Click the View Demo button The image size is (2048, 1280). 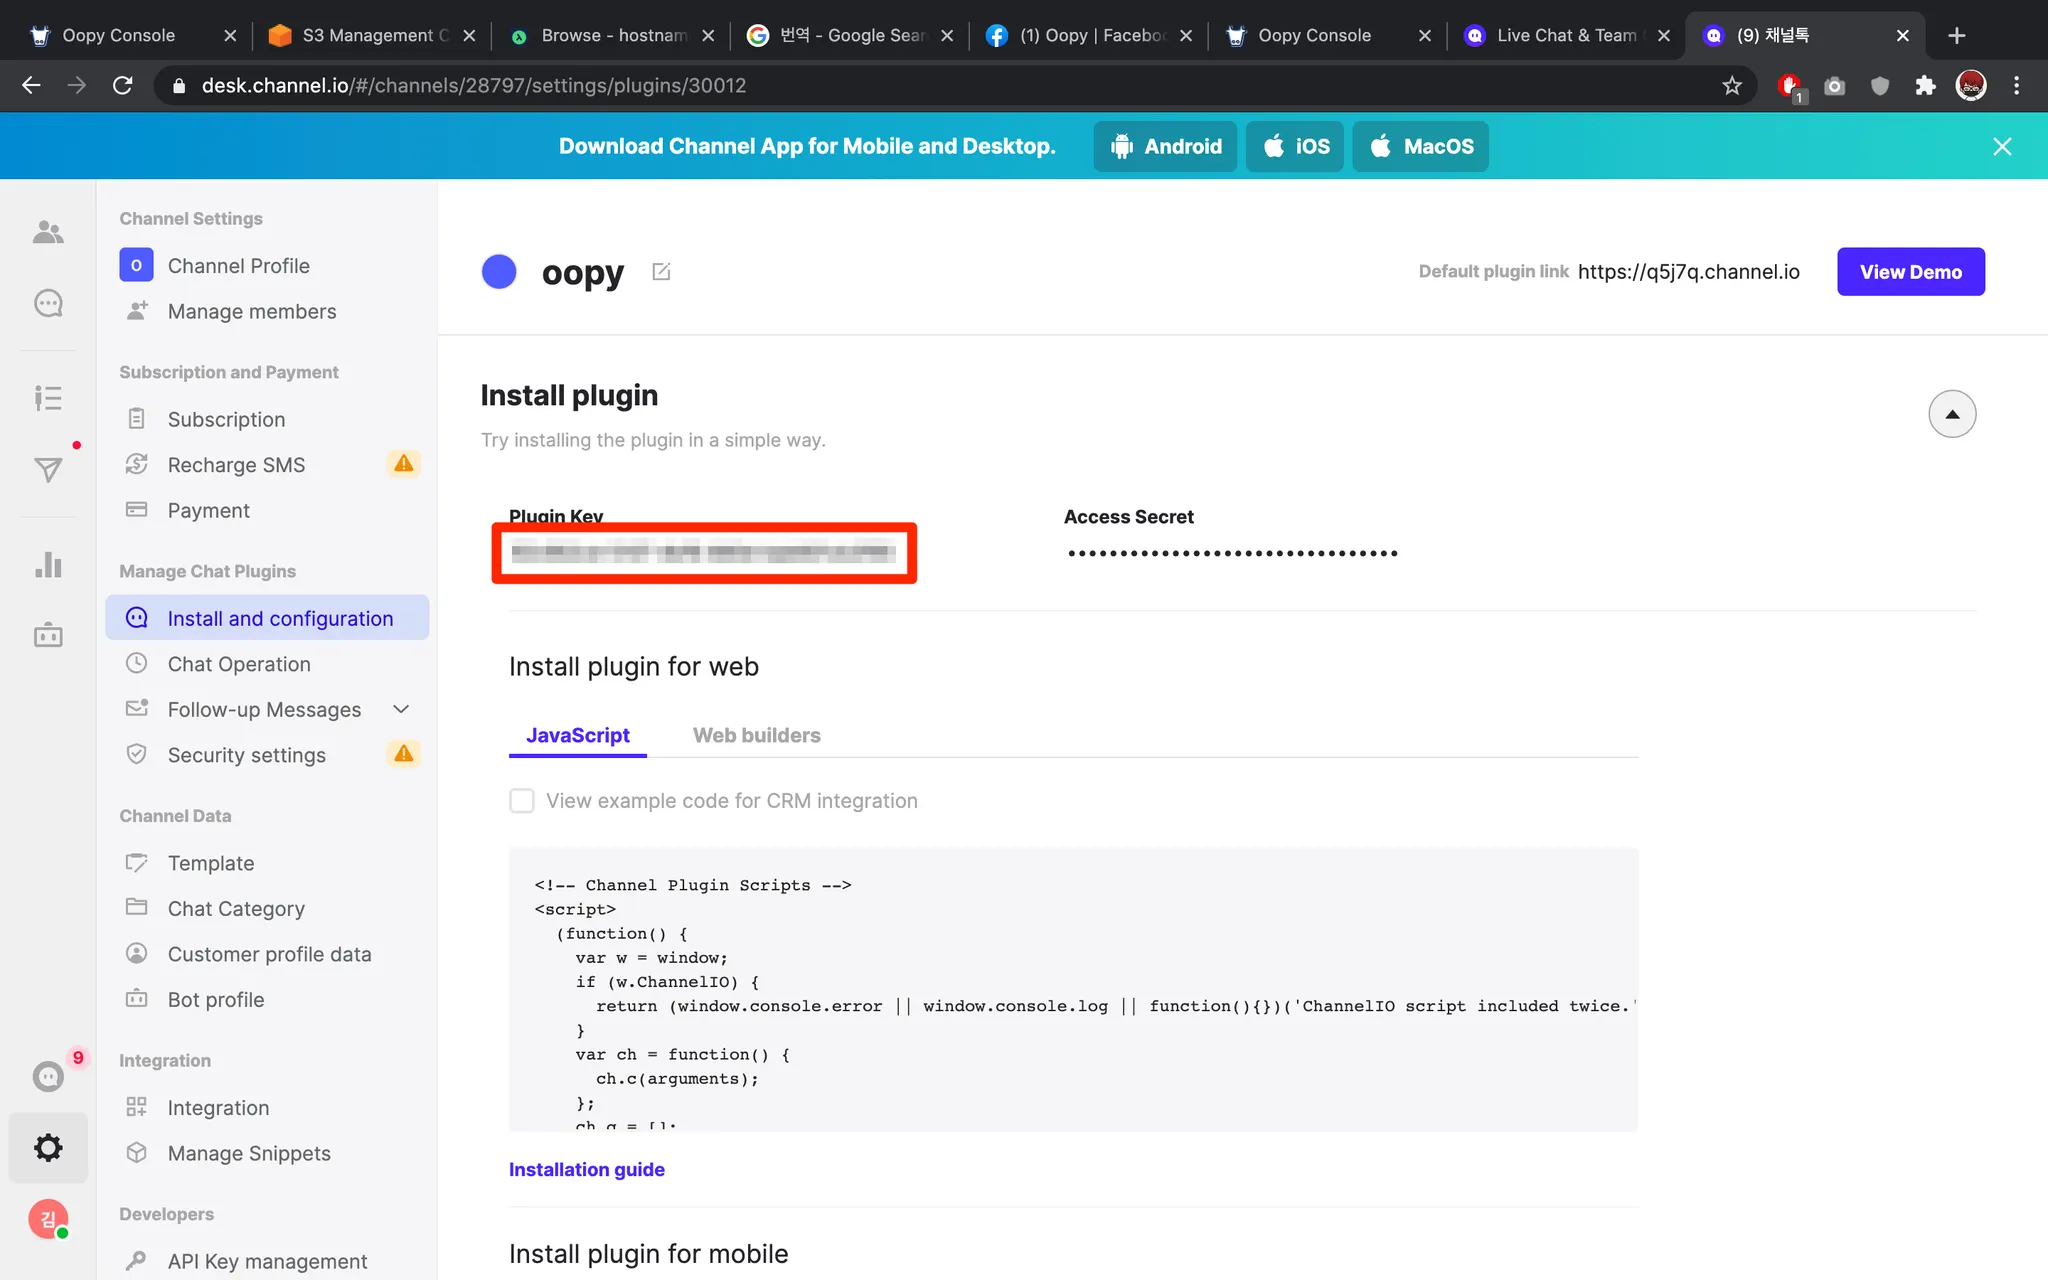[1910, 272]
